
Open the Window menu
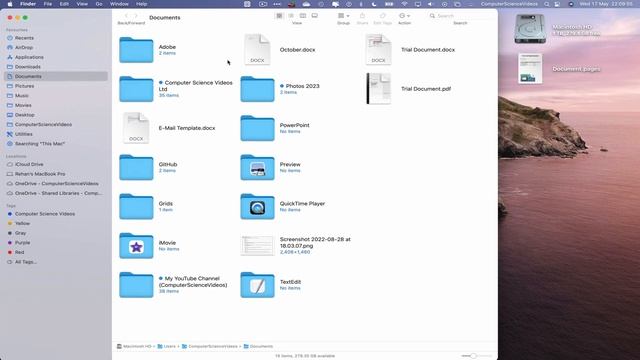[119, 4]
